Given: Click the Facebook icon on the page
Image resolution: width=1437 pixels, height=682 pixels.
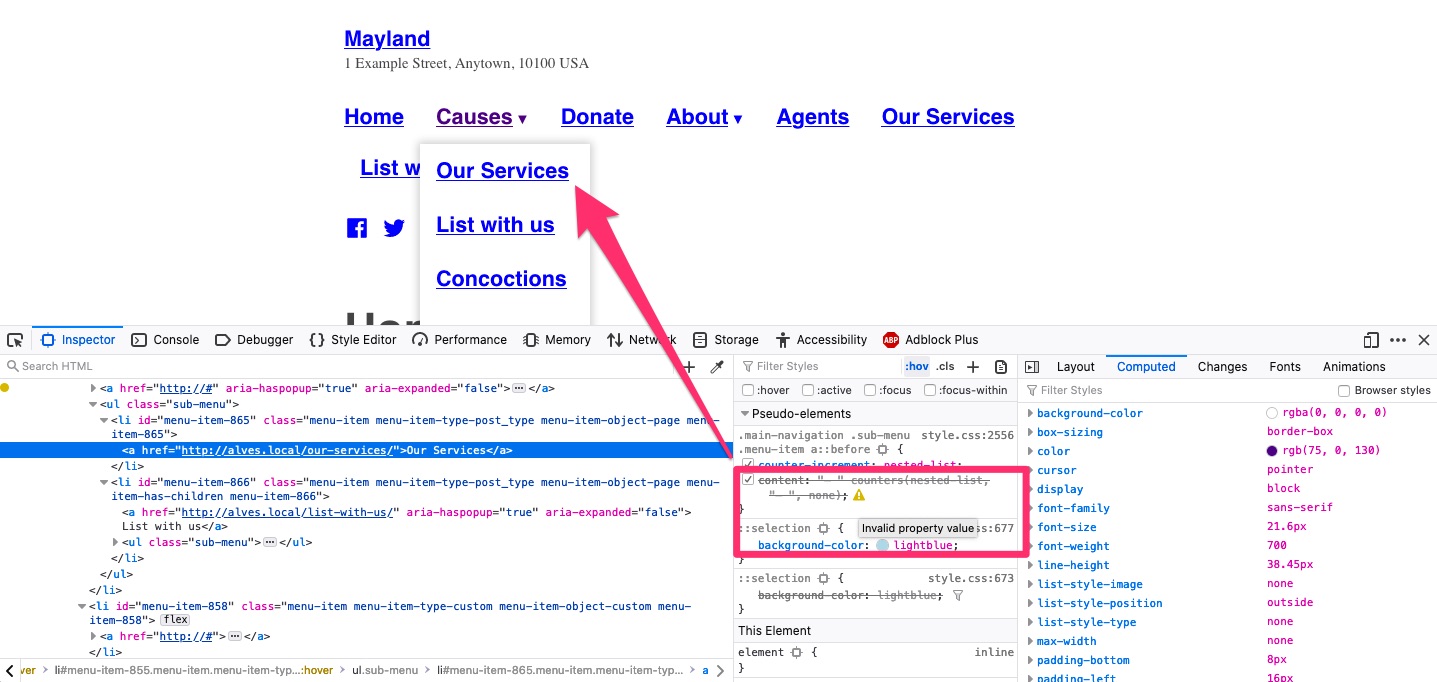Looking at the screenshot, I should click(x=356, y=227).
